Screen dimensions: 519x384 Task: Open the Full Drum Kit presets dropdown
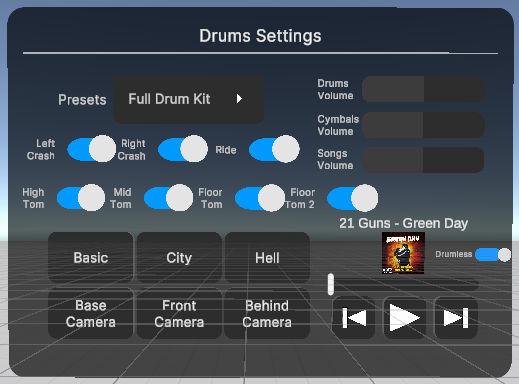coord(189,100)
